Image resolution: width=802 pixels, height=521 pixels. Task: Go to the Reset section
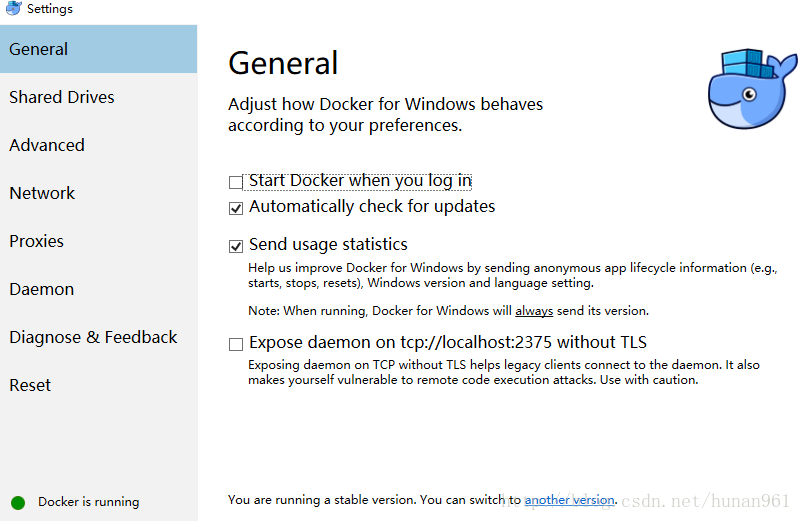click(x=30, y=385)
